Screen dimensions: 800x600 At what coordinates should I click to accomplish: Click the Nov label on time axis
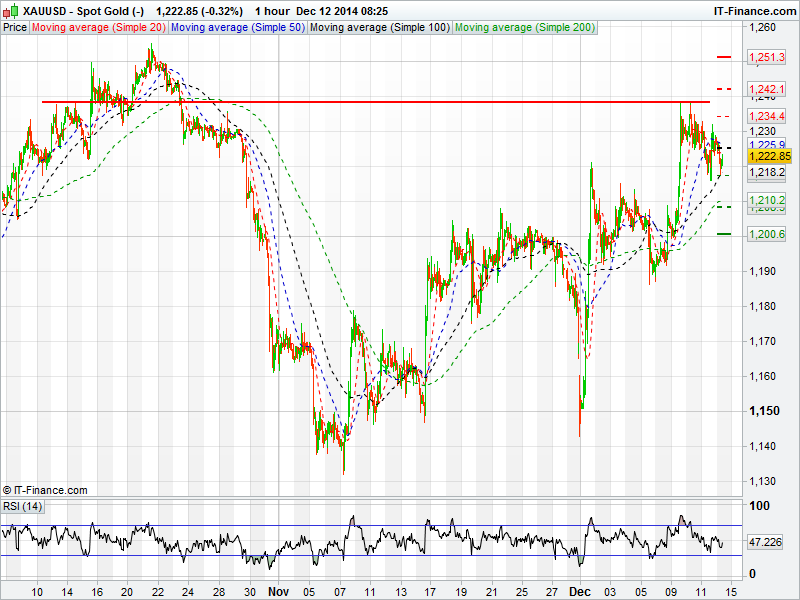click(x=279, y=590)
